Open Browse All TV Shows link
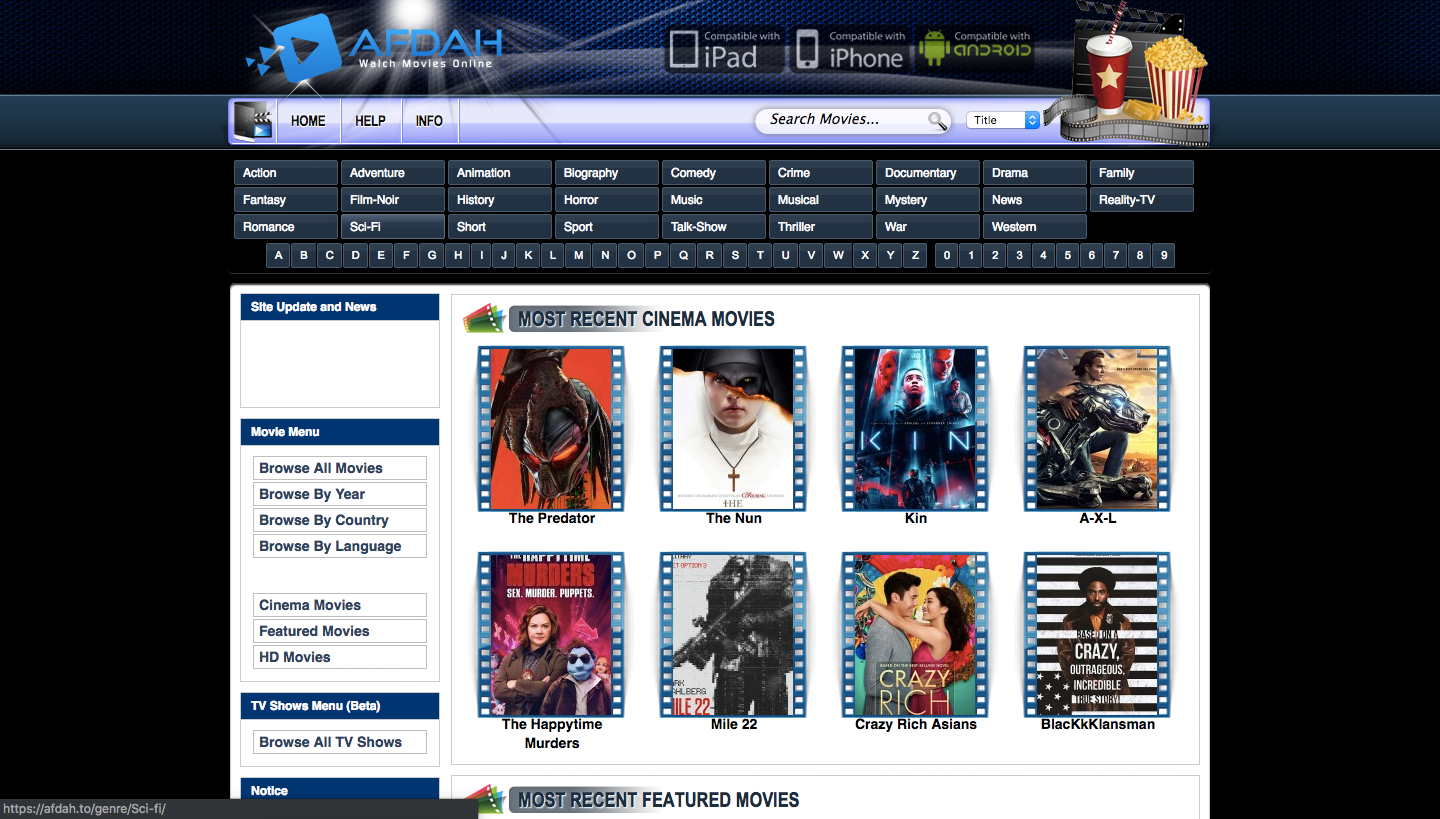 [x=340, y=742]
